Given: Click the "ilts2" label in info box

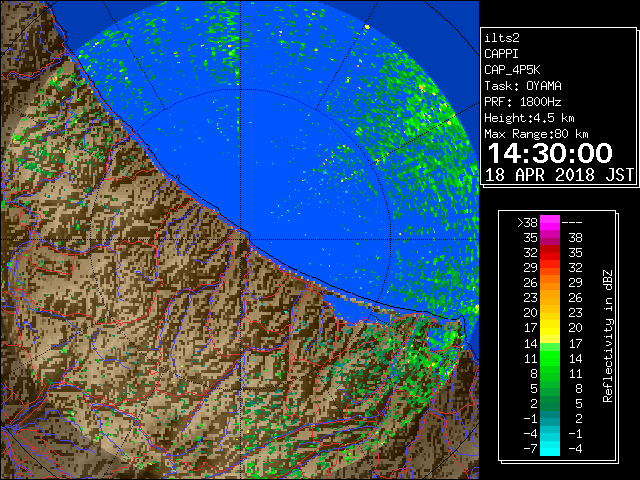Looking at the screenshot, I should click(502, 38).
